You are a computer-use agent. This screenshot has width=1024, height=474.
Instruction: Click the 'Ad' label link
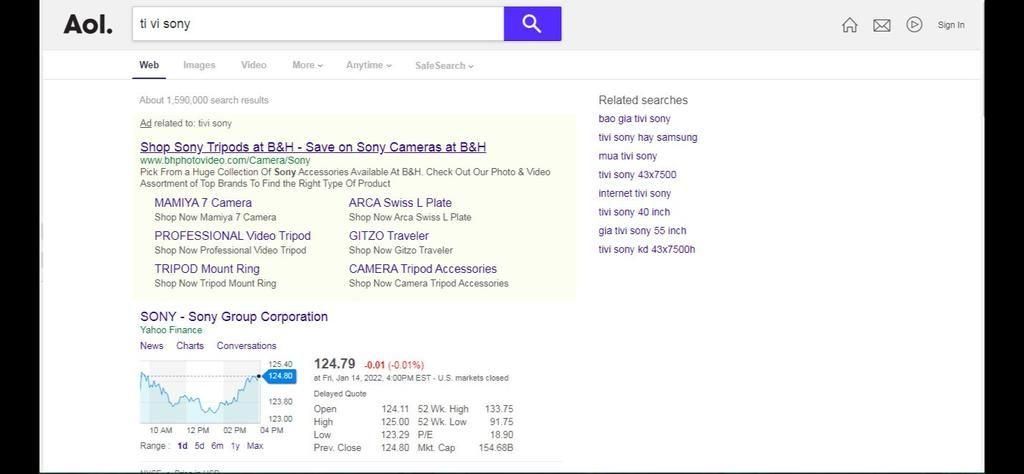click(145, 123)
